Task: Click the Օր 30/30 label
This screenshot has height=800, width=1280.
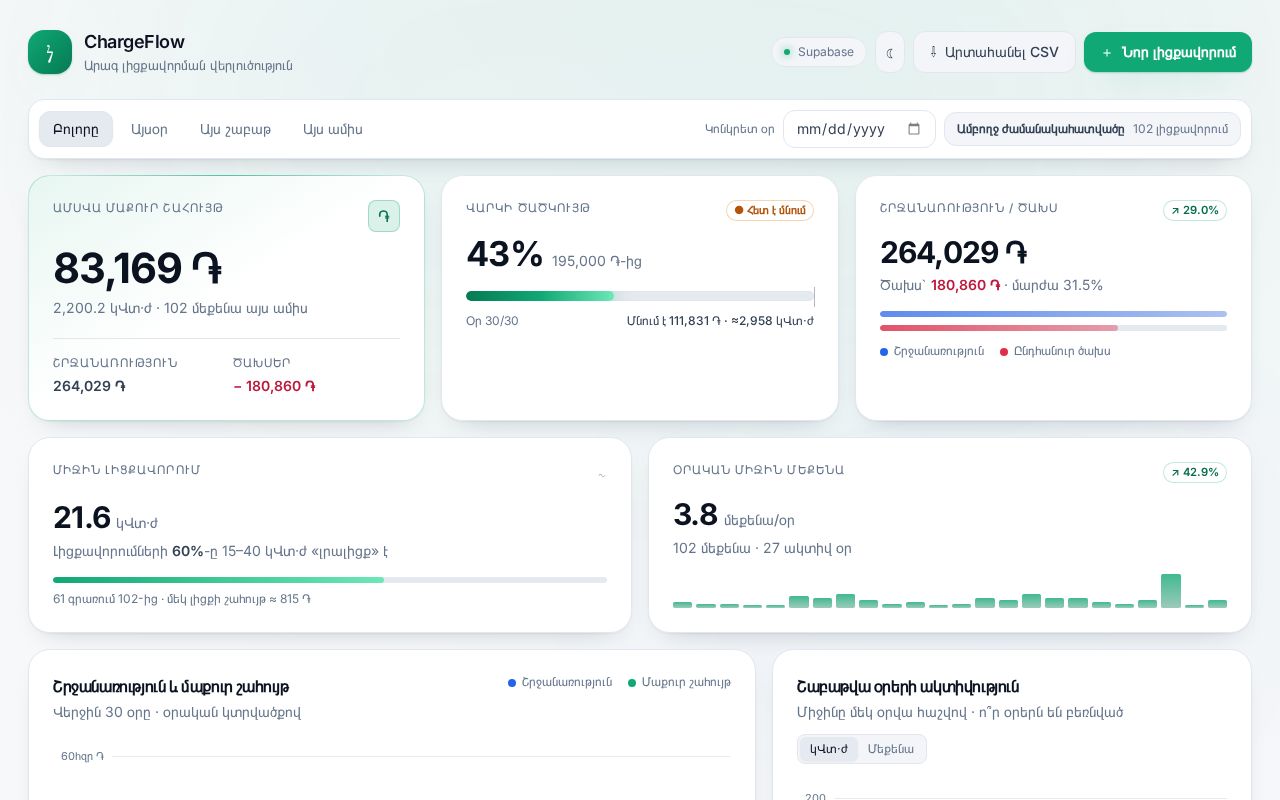Action: (492, 321)
